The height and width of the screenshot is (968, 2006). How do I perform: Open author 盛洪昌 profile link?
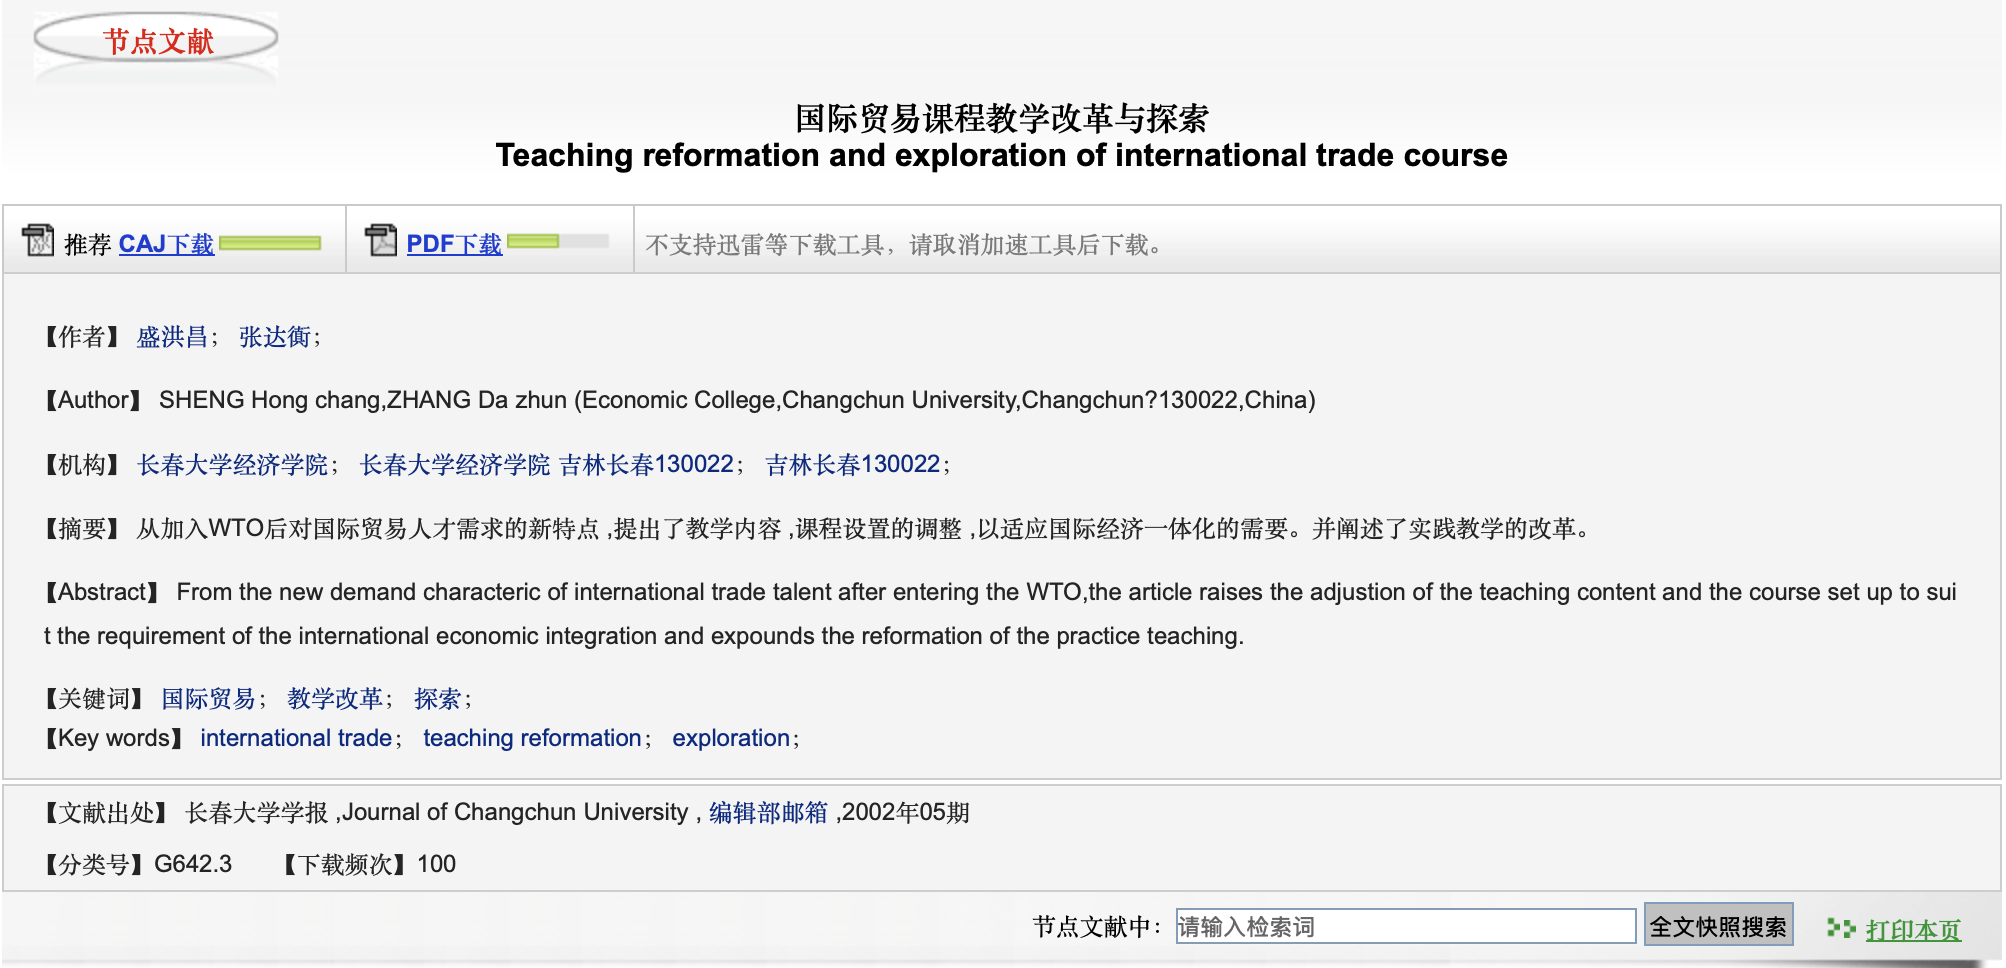coord(172,337)
